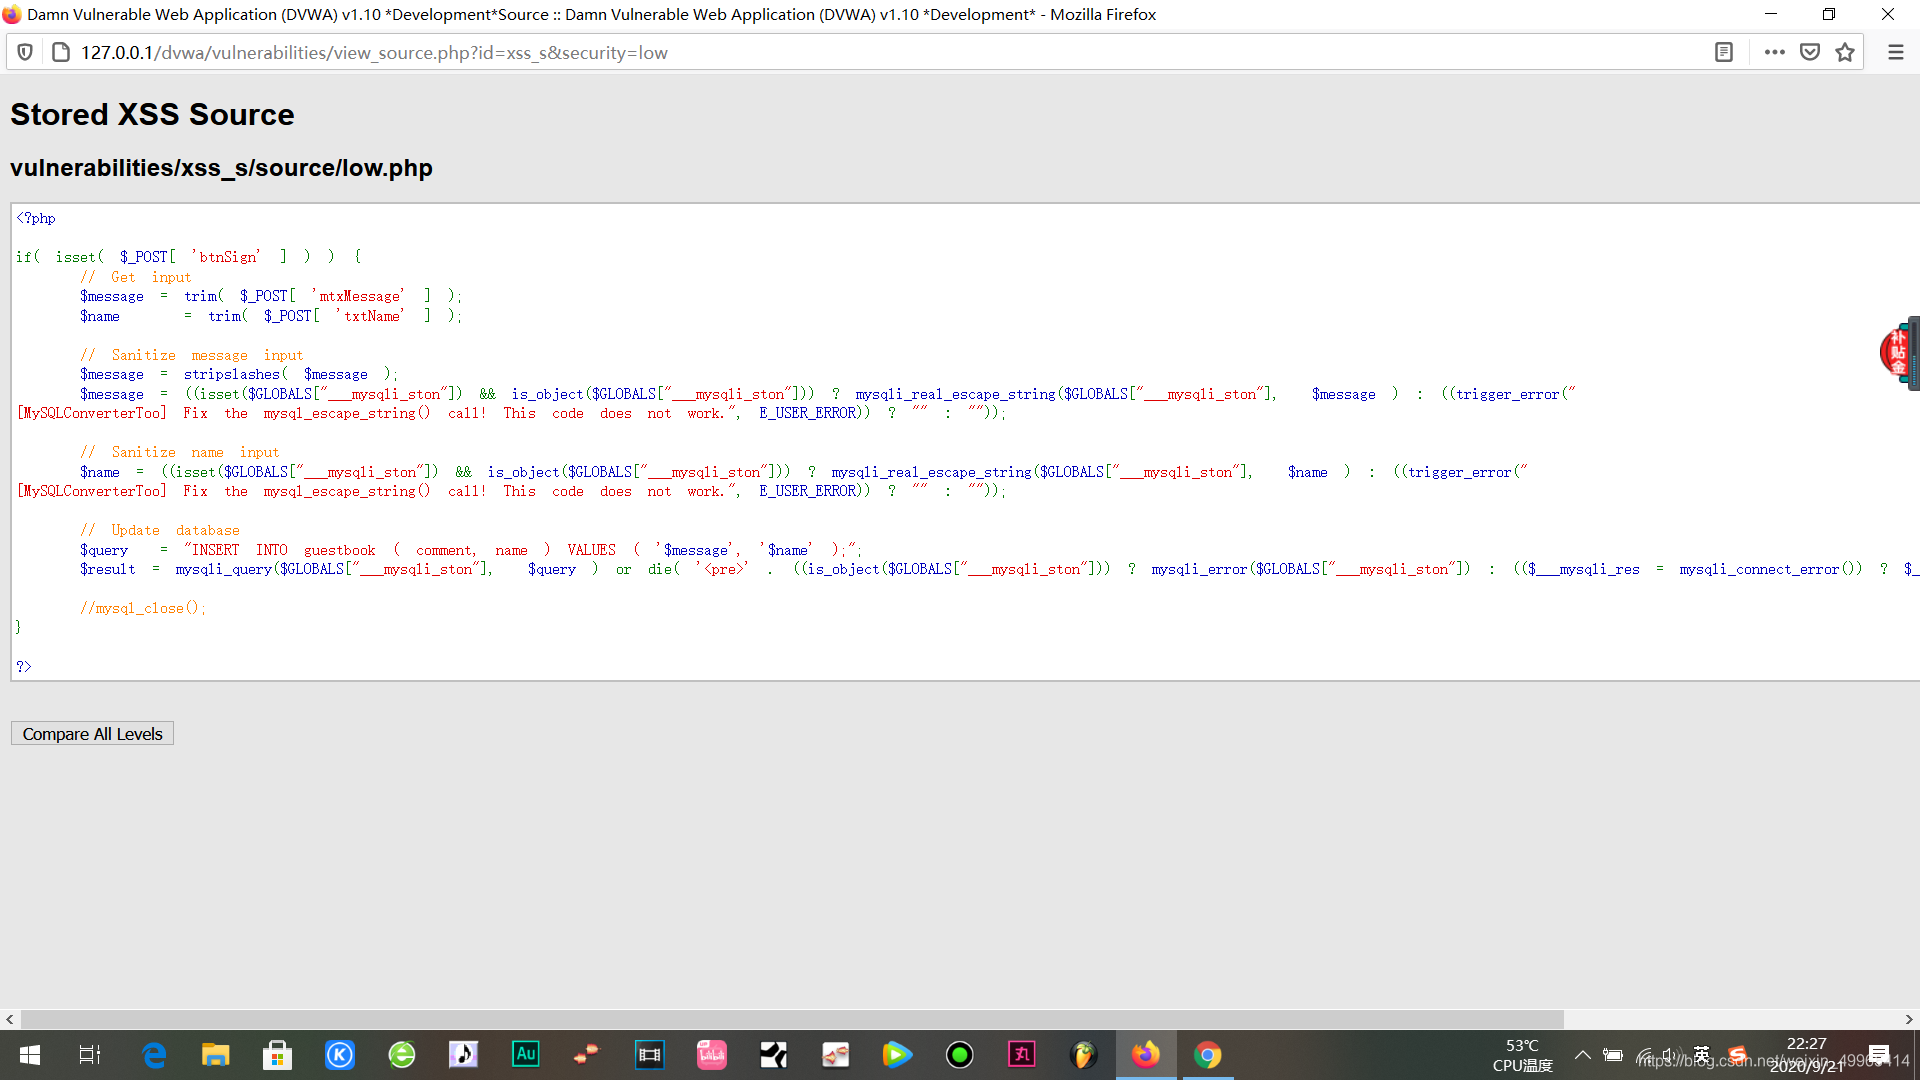Click the '// Get input' code comment
The height and width of the screenshot is (1080, 1920).
136,277
